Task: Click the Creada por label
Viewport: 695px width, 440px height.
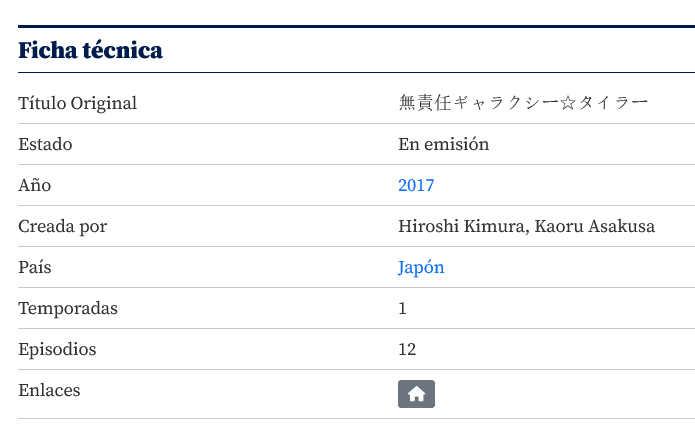Action: [x=62, y=226]
